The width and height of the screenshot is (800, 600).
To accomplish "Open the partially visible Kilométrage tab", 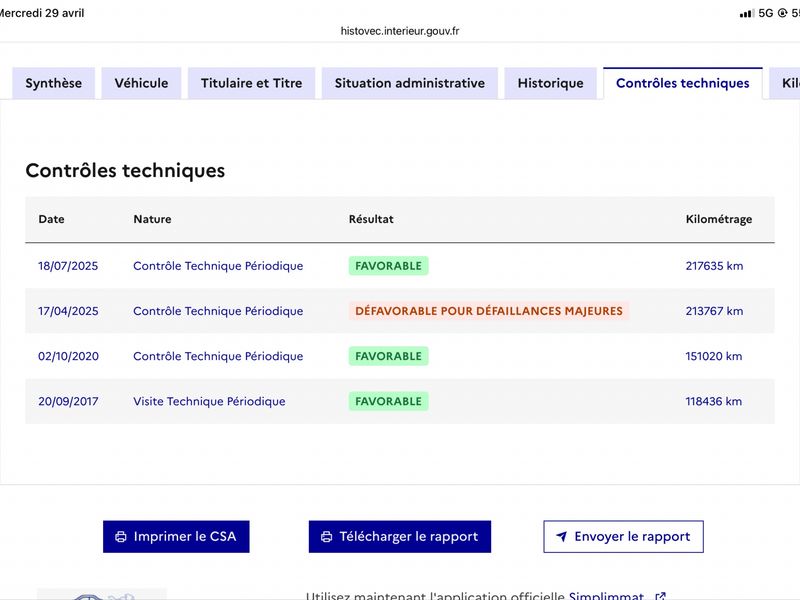I will (785, 83).
